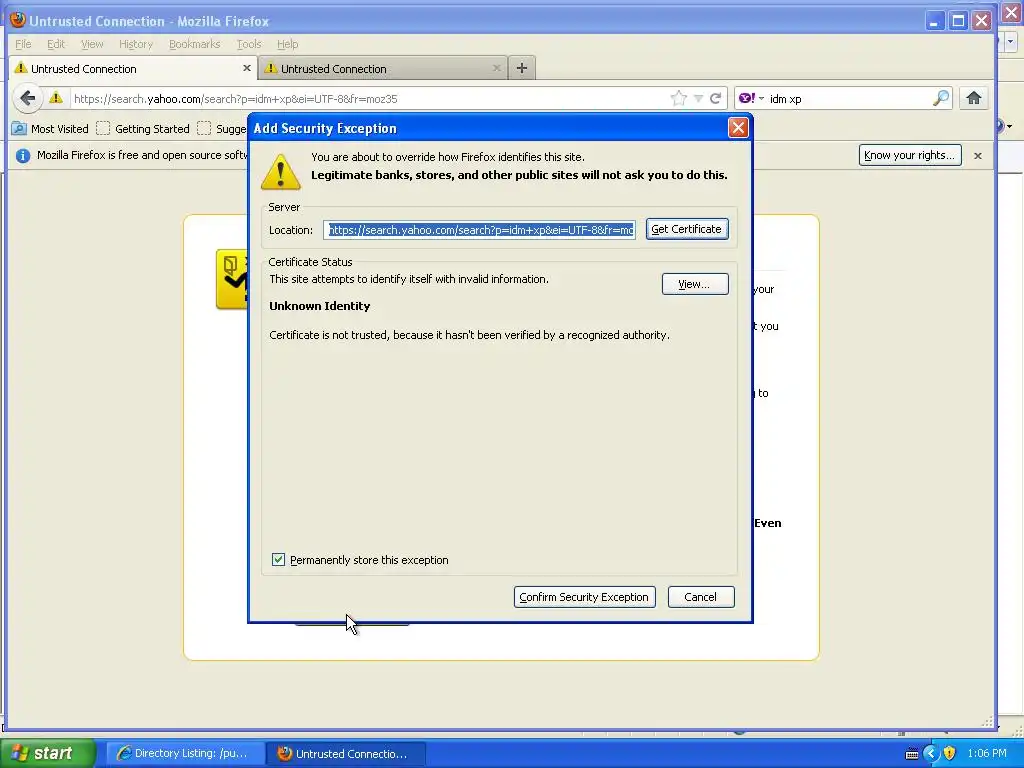This screenshot has height=768, width=1024.
Task: Open the Tools menu
Action: click(249, 44)
